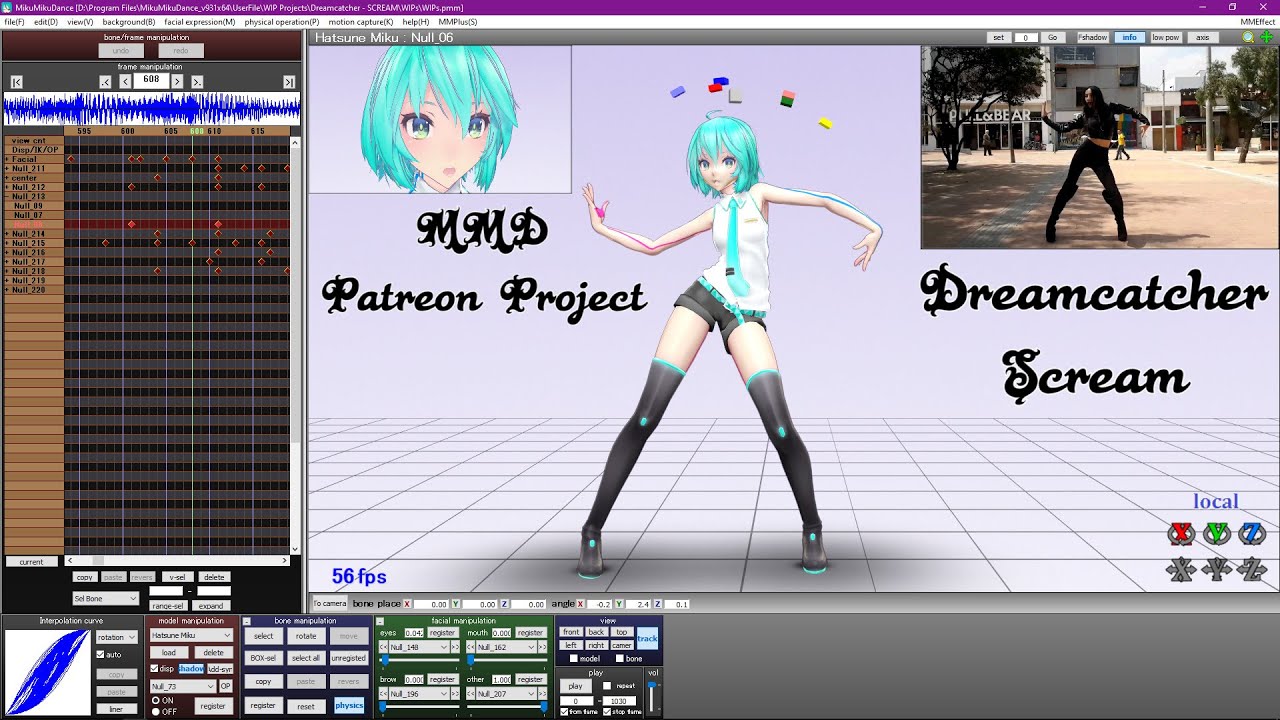1280x720 pixels.
Task: Click the local green Y rotation handle
Action: pos(1216,534)
